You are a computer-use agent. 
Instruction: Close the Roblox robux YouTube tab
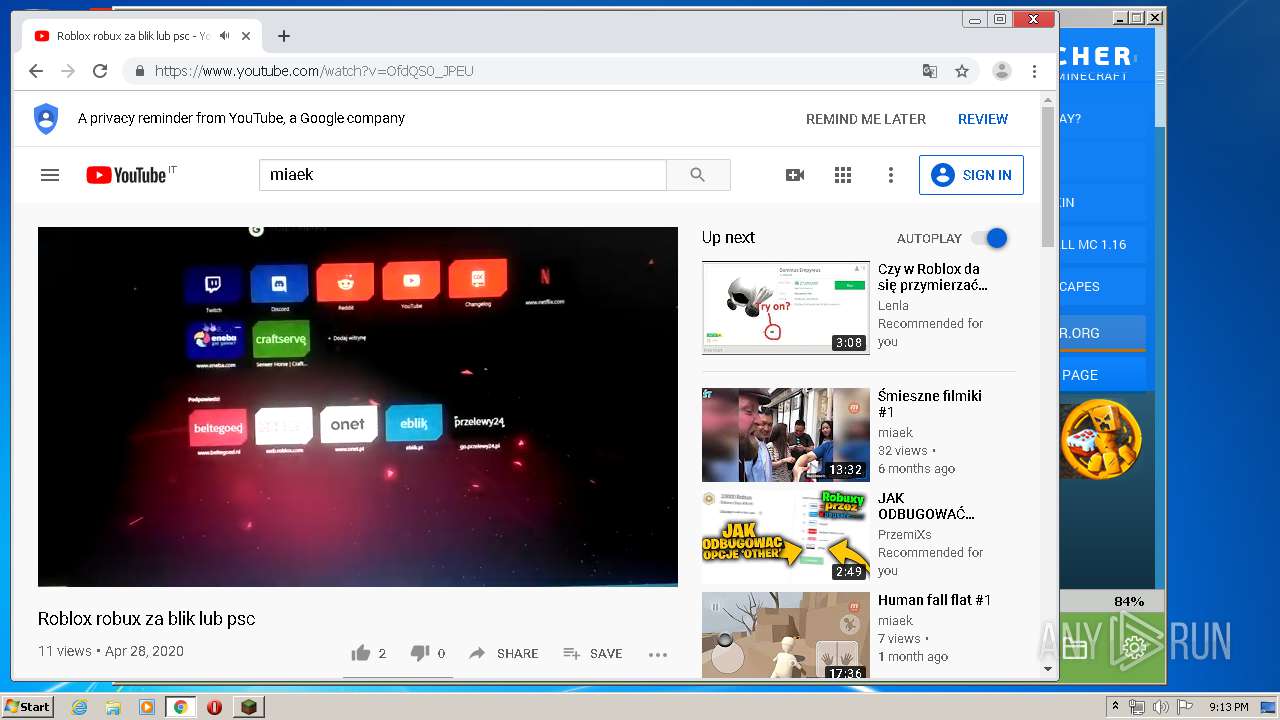pos(246,36)
